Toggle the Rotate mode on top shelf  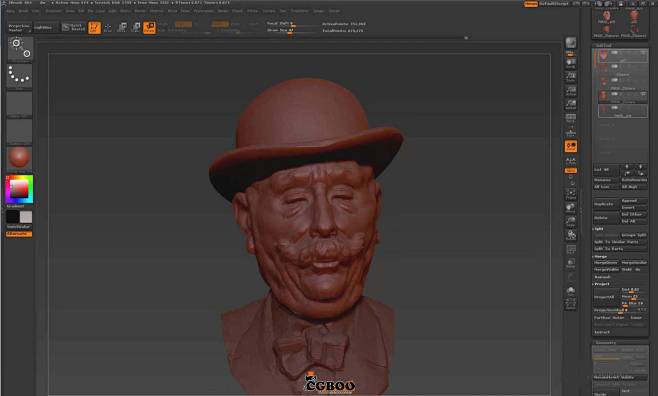[149, 28]
